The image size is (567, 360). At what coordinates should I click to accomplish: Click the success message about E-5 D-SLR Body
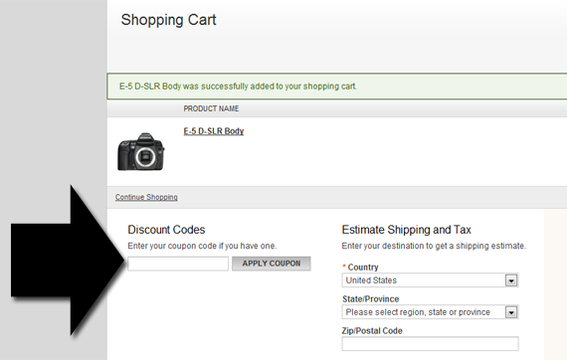click(238, 86)
